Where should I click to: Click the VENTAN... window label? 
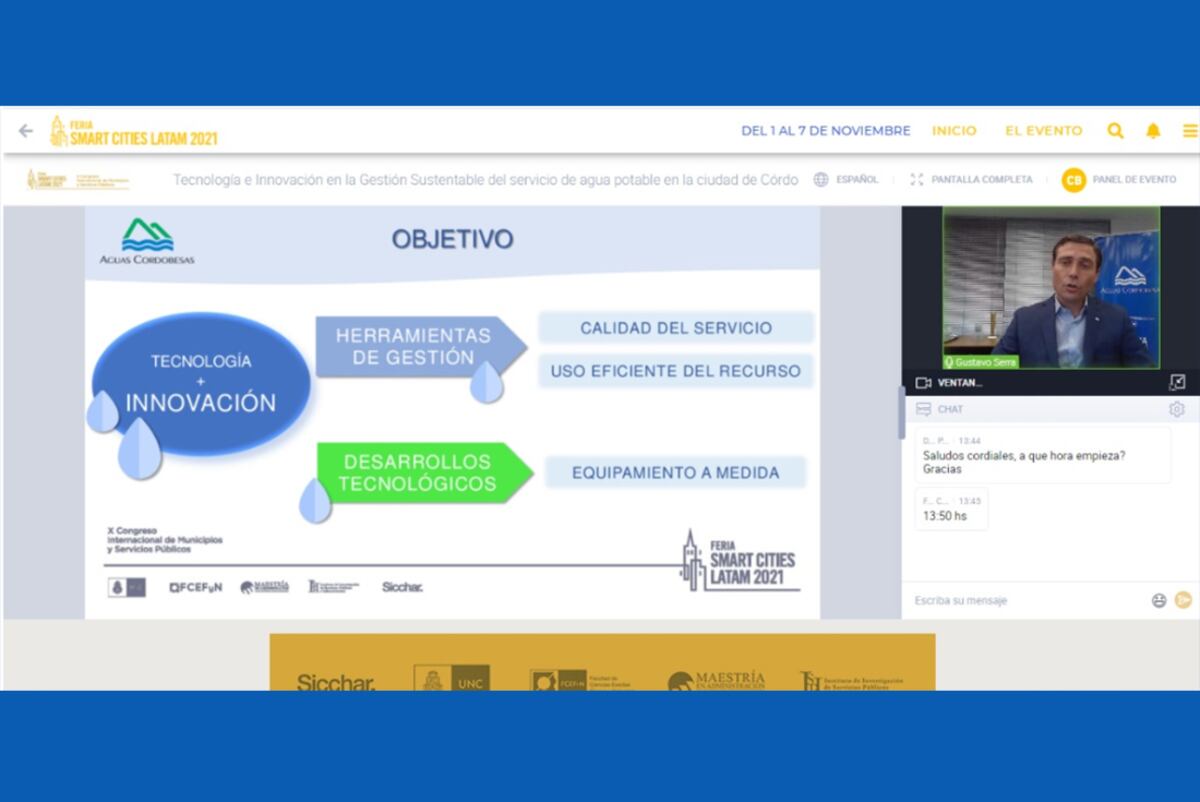point(960,383)
